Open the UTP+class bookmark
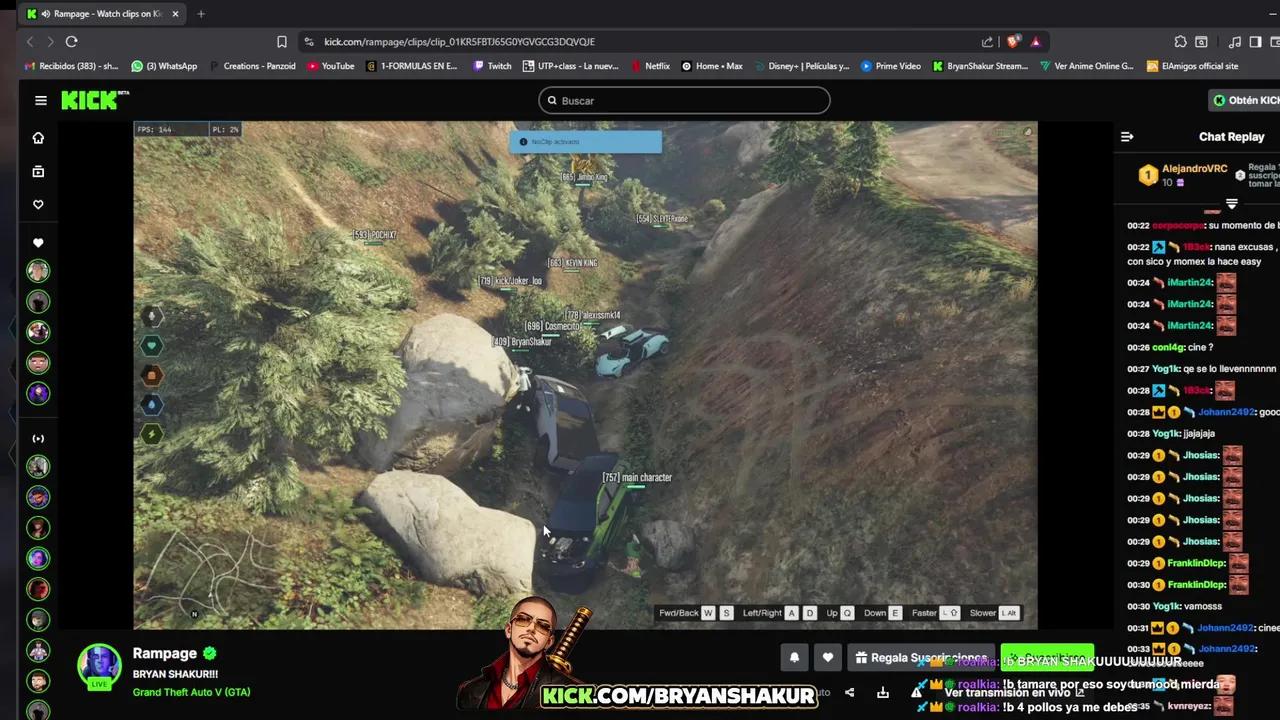Image resolution: width=1280 pixels, height=720 pixels. point(571,66)
